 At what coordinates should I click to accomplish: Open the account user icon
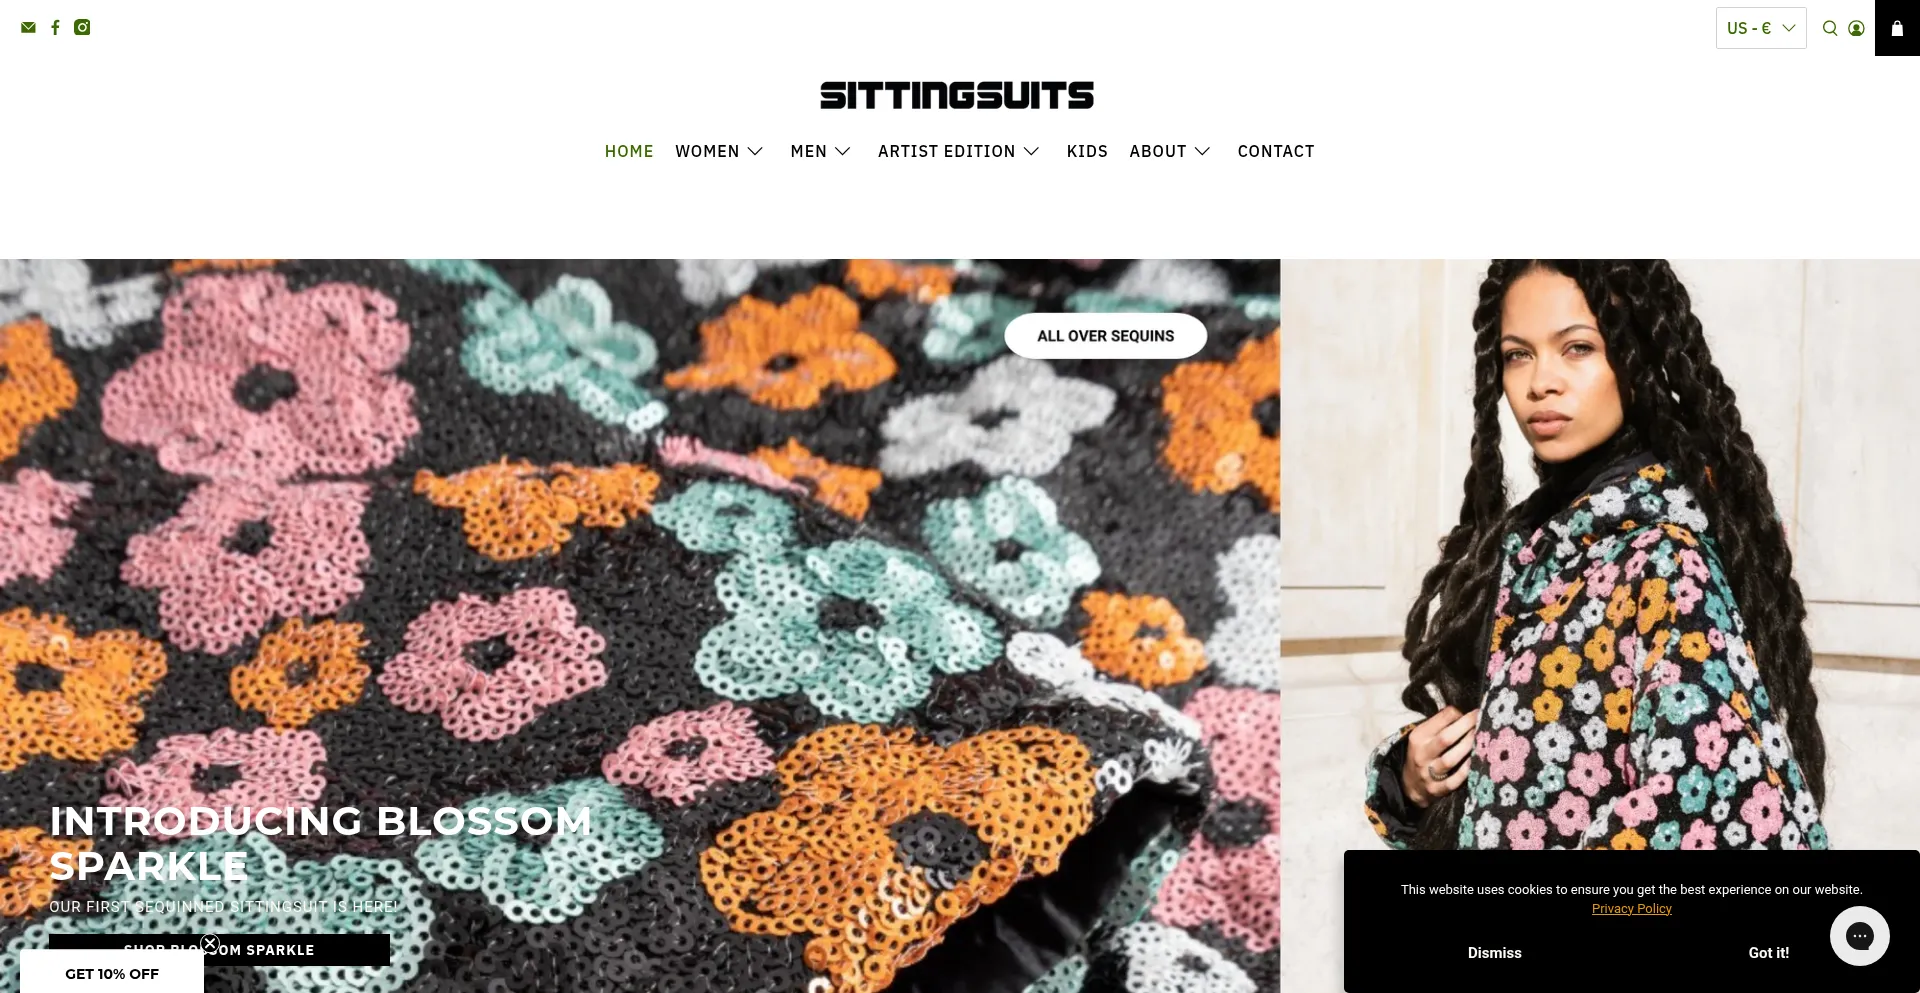[1856, 28]
